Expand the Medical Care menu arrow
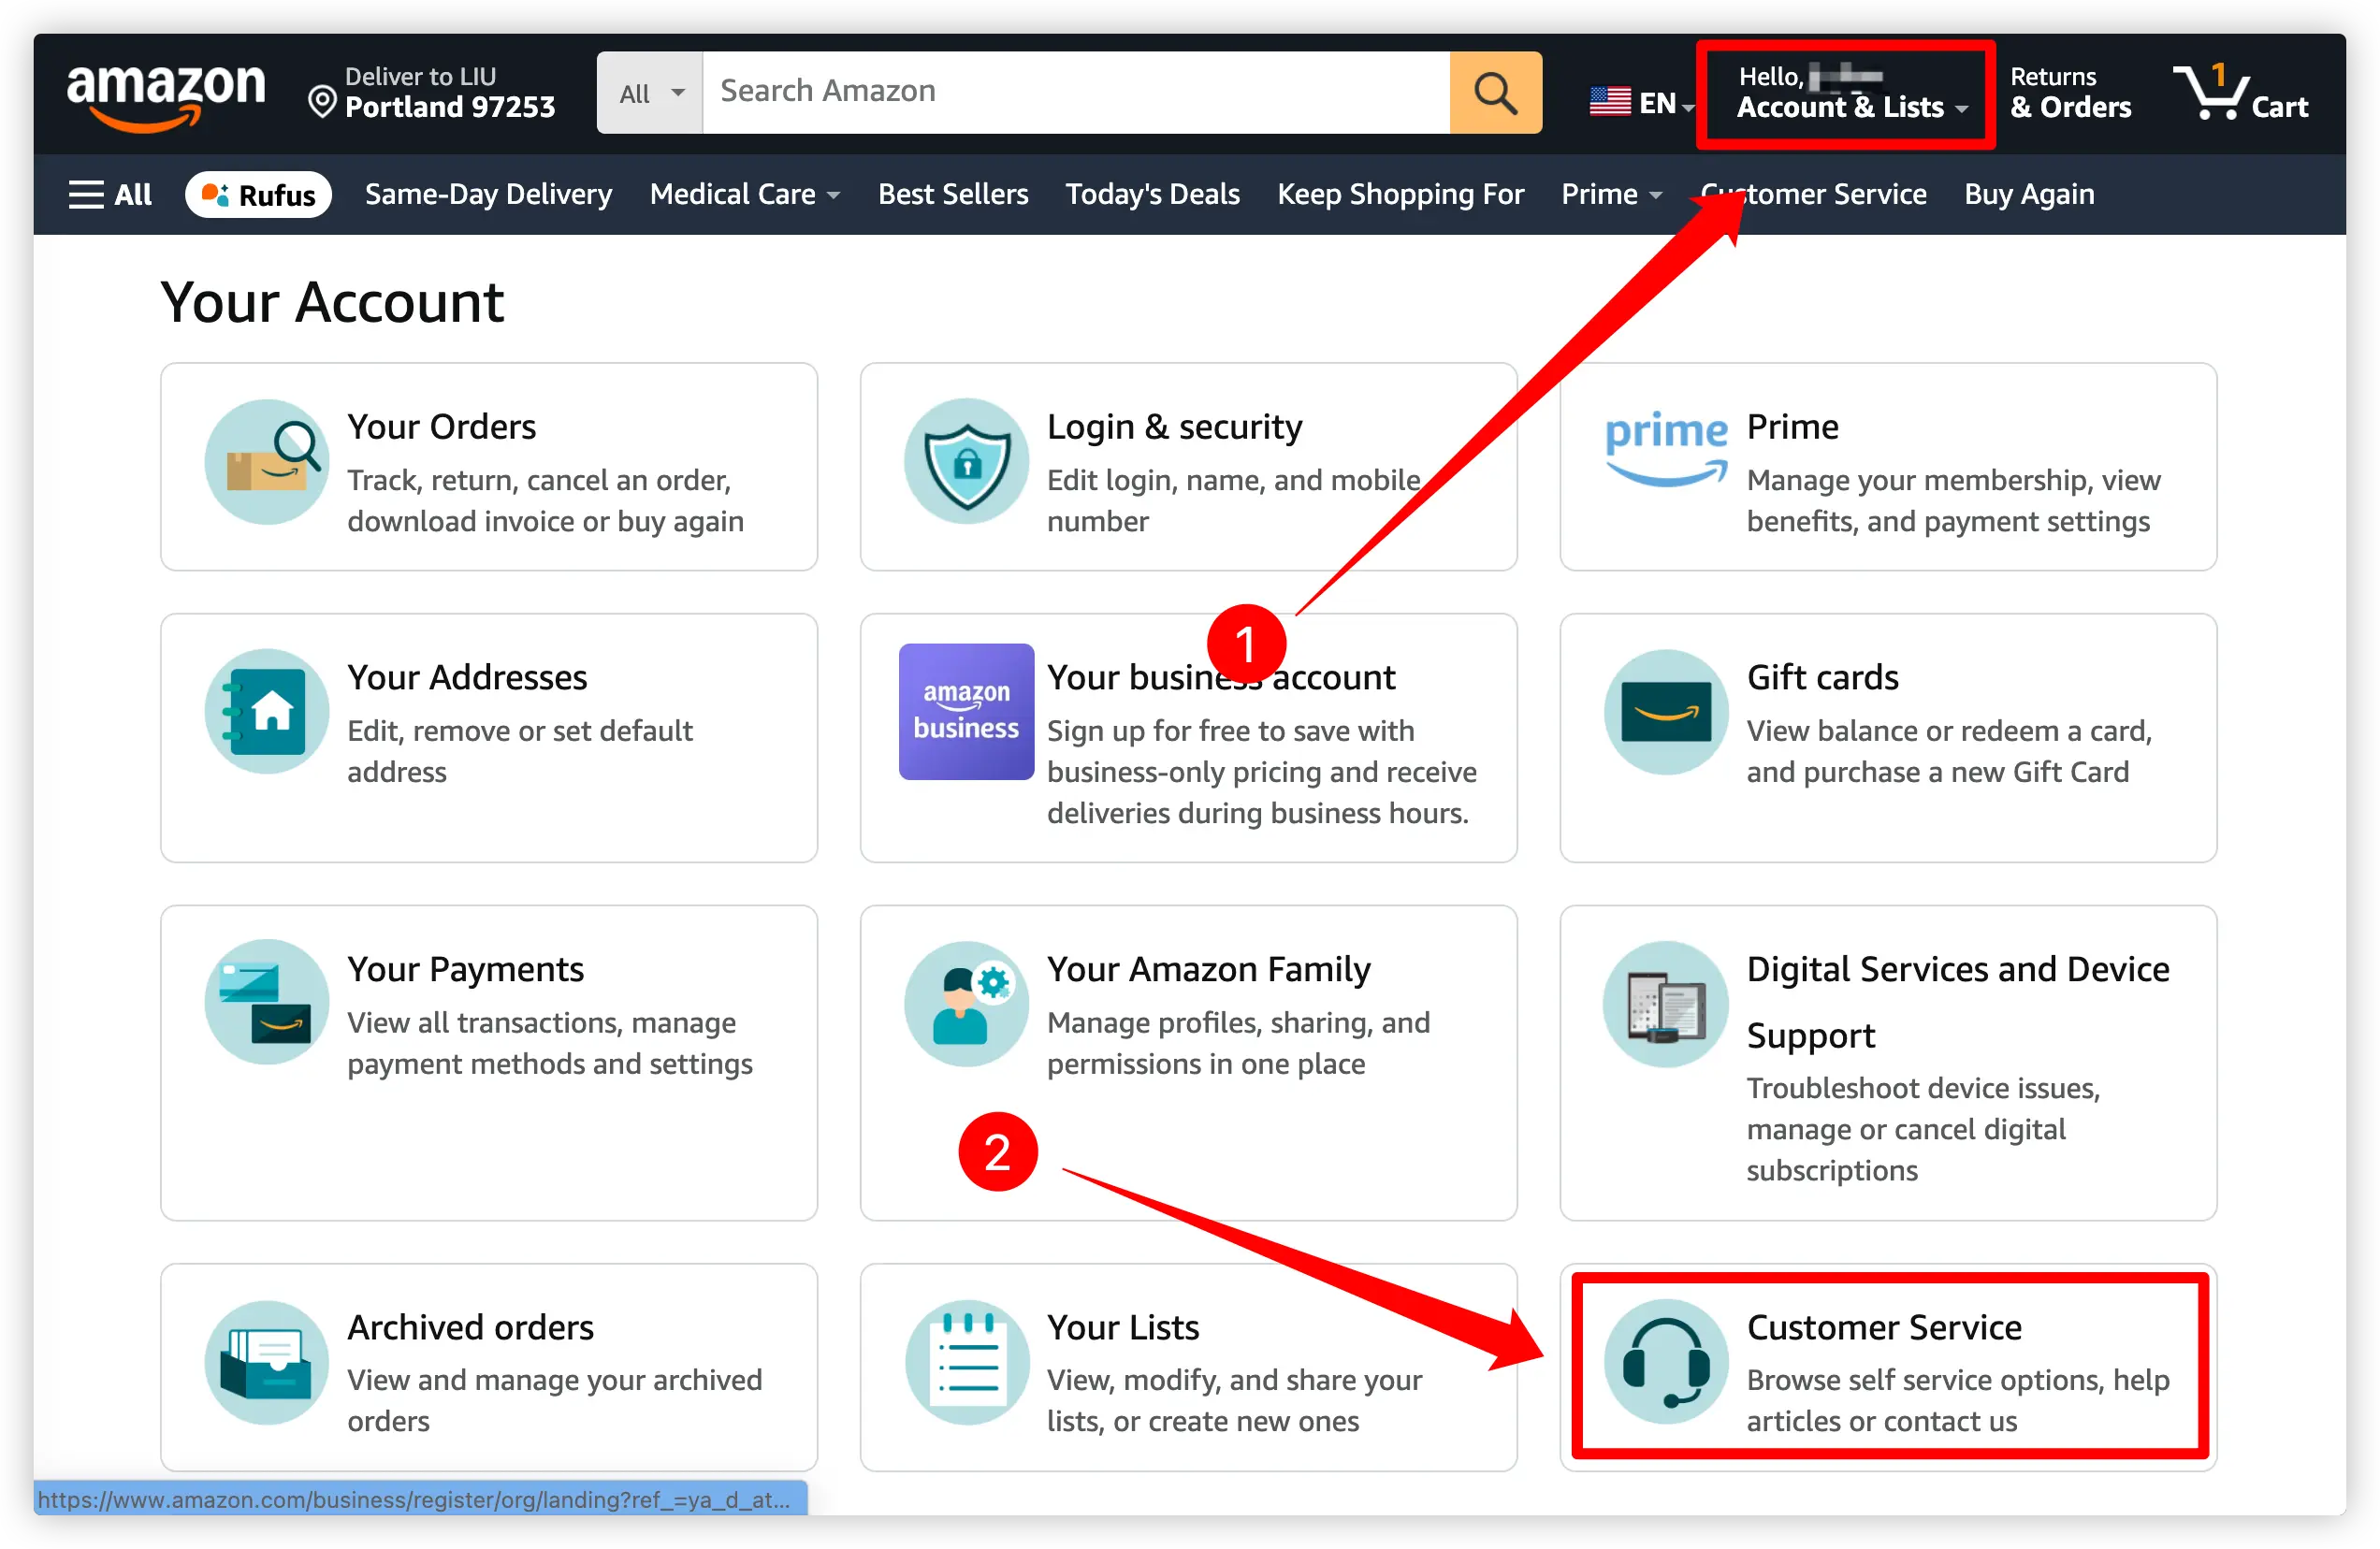The image size is (2380, 1549). tap(833, 196)
